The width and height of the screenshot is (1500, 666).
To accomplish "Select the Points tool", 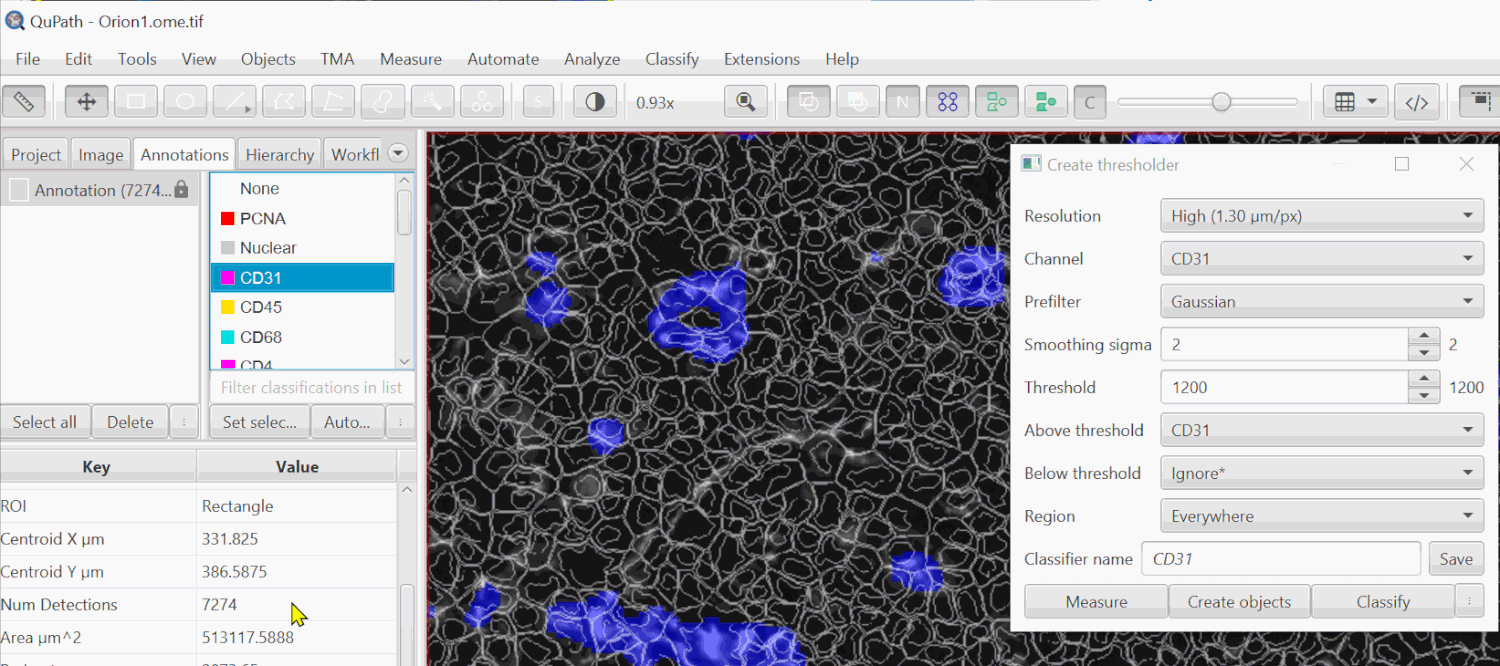I will pos(481,102).
